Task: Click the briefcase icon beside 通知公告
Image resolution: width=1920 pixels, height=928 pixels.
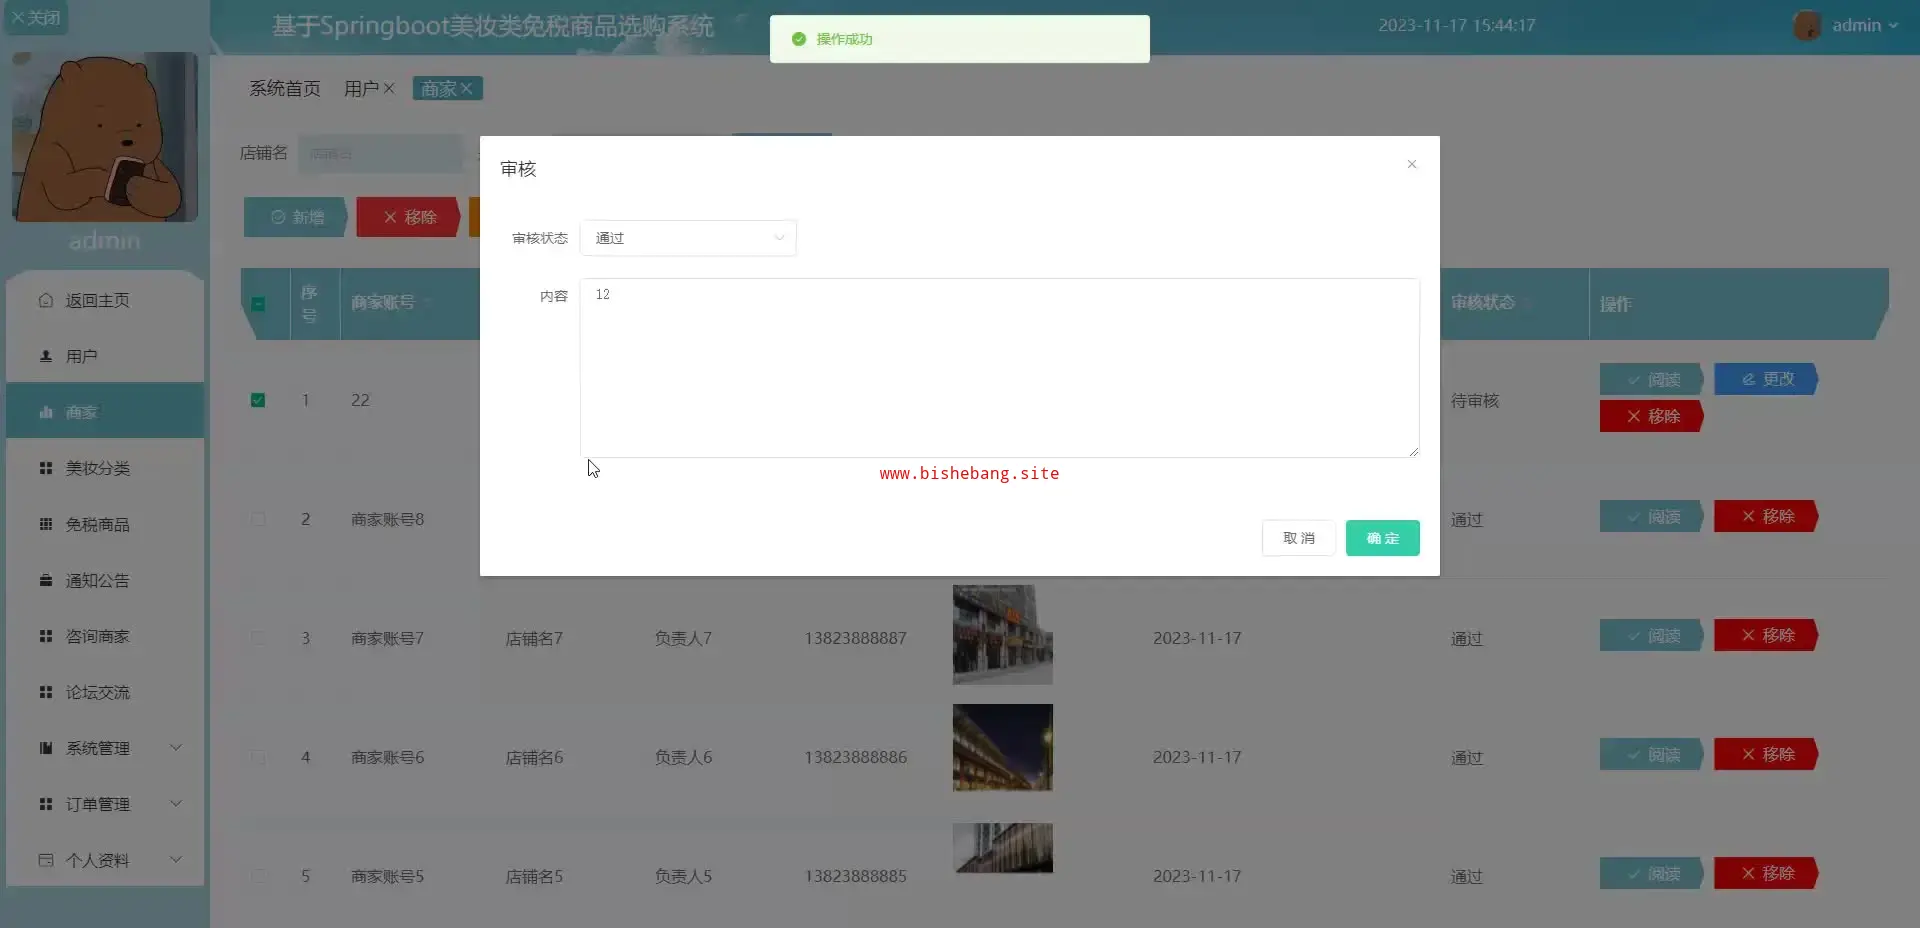Action: [46, 580]
